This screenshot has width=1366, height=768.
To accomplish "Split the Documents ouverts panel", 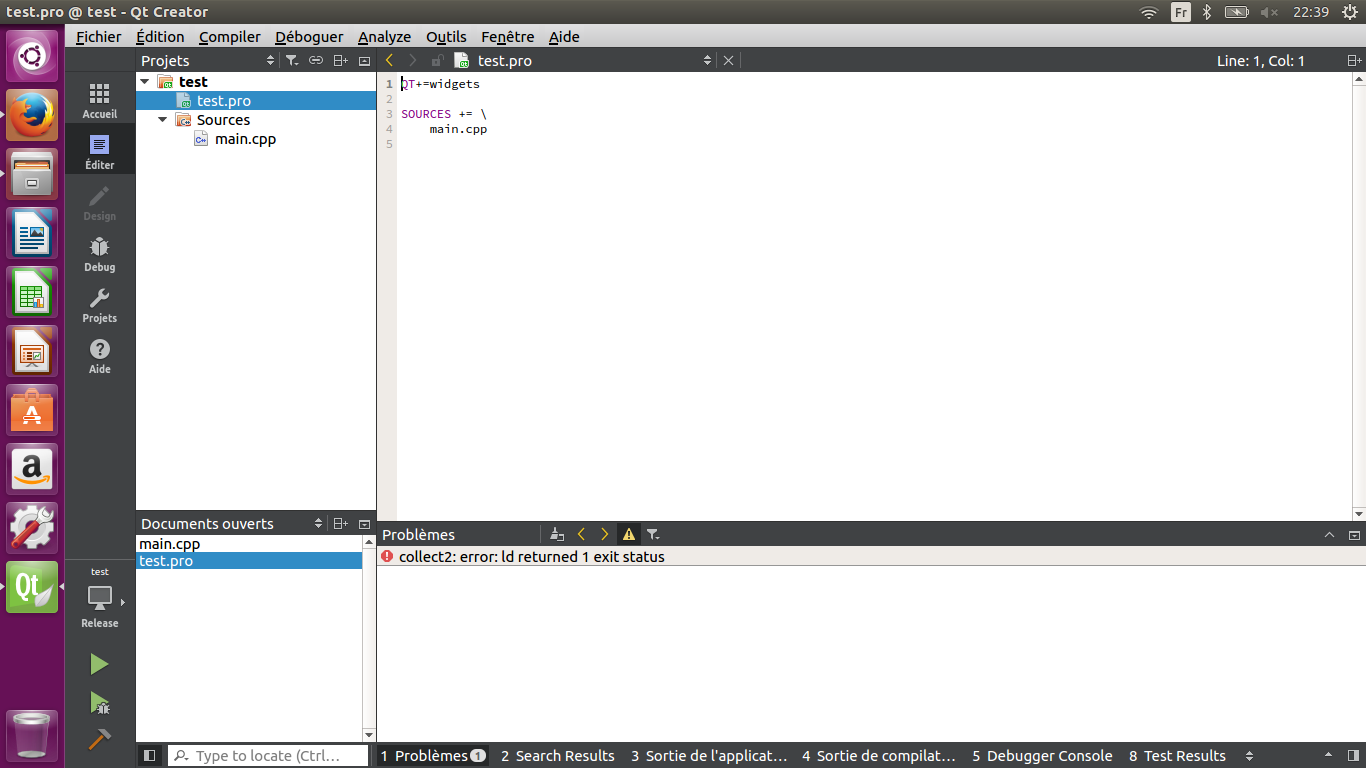I will tap(341, 524).
